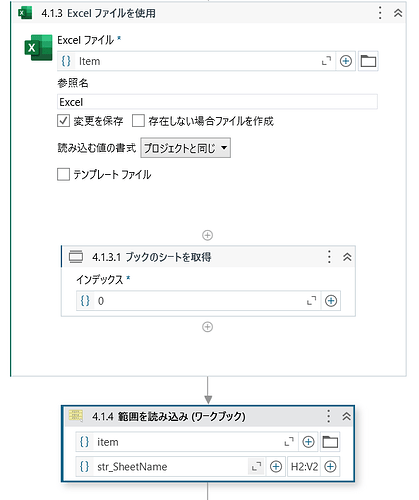The height and width of the screenshot is (500, 419).
Task: Click the str_SheetName input field
Action: tap(163, 466)
